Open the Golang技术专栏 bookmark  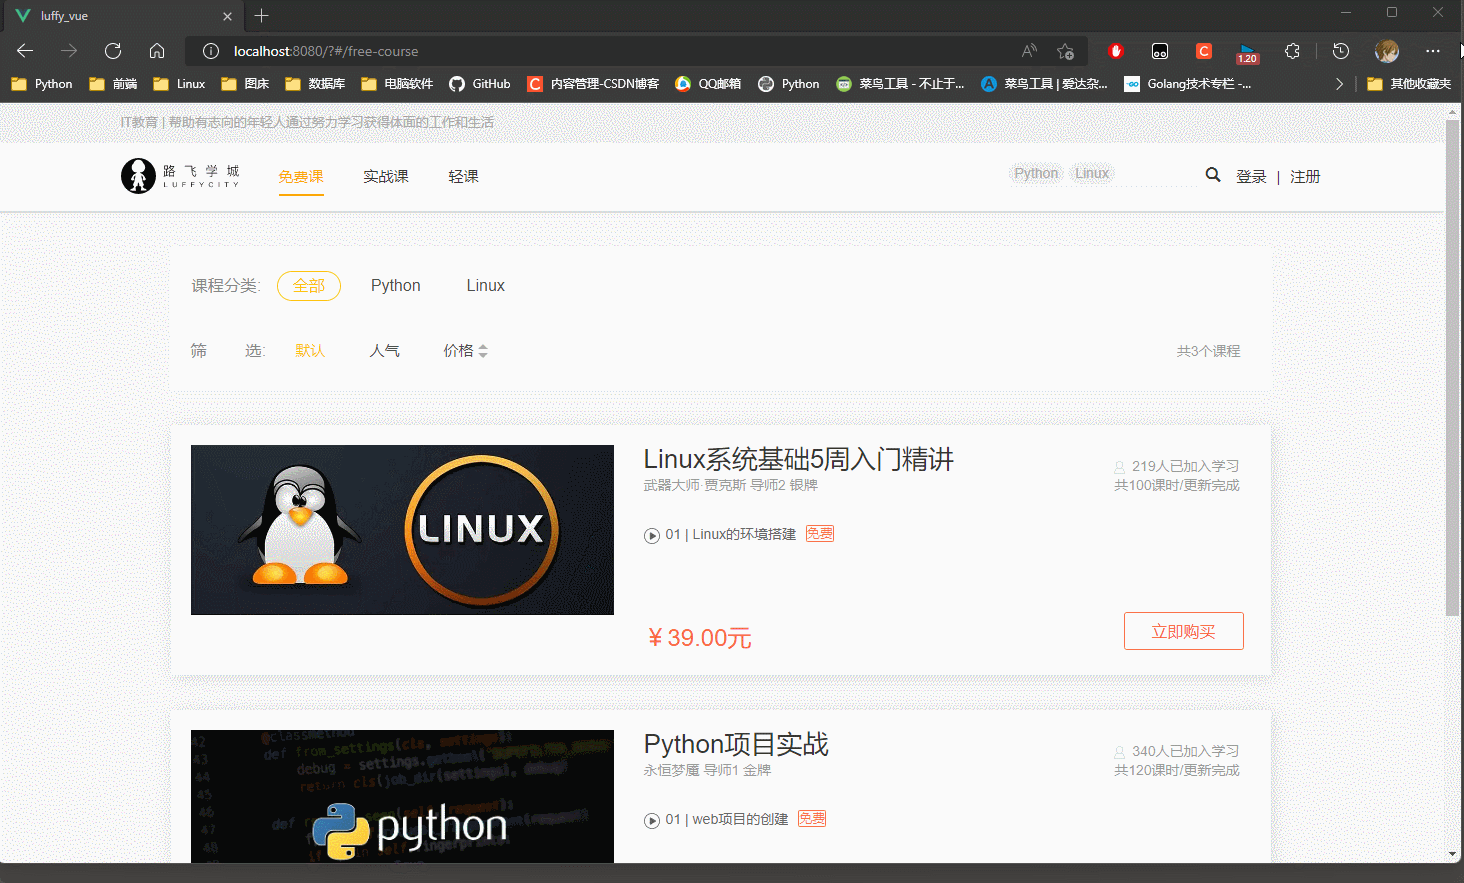tap(1188, 84)
